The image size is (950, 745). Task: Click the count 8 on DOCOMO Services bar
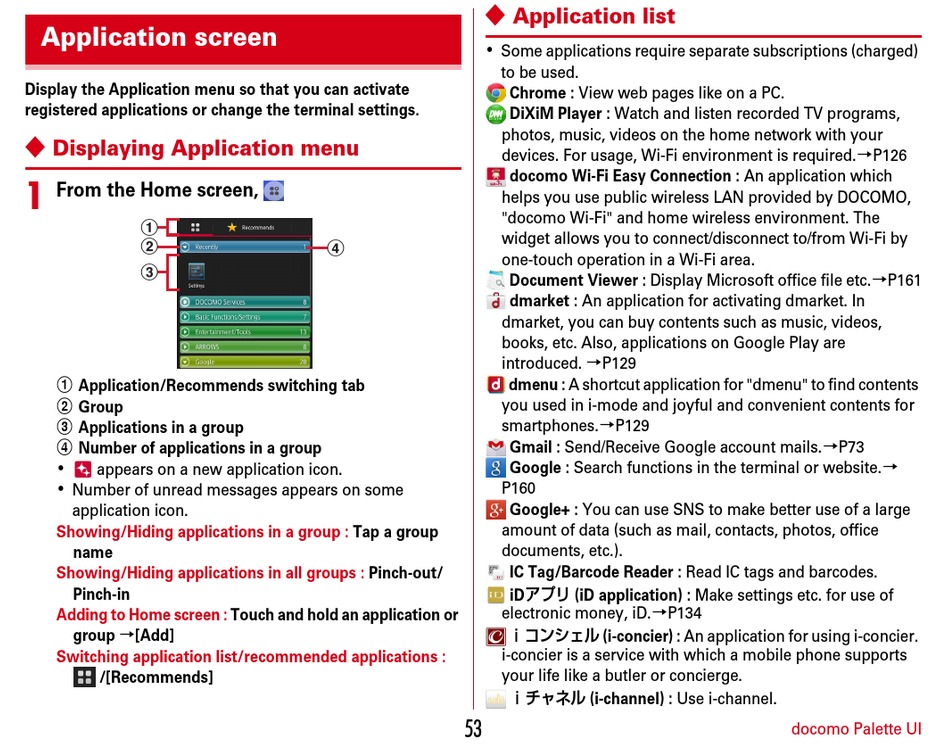(x=304, y=302)
